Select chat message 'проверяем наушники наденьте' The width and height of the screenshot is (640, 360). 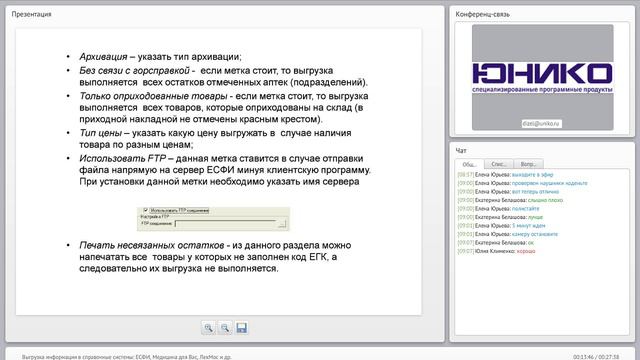(549, 183)
